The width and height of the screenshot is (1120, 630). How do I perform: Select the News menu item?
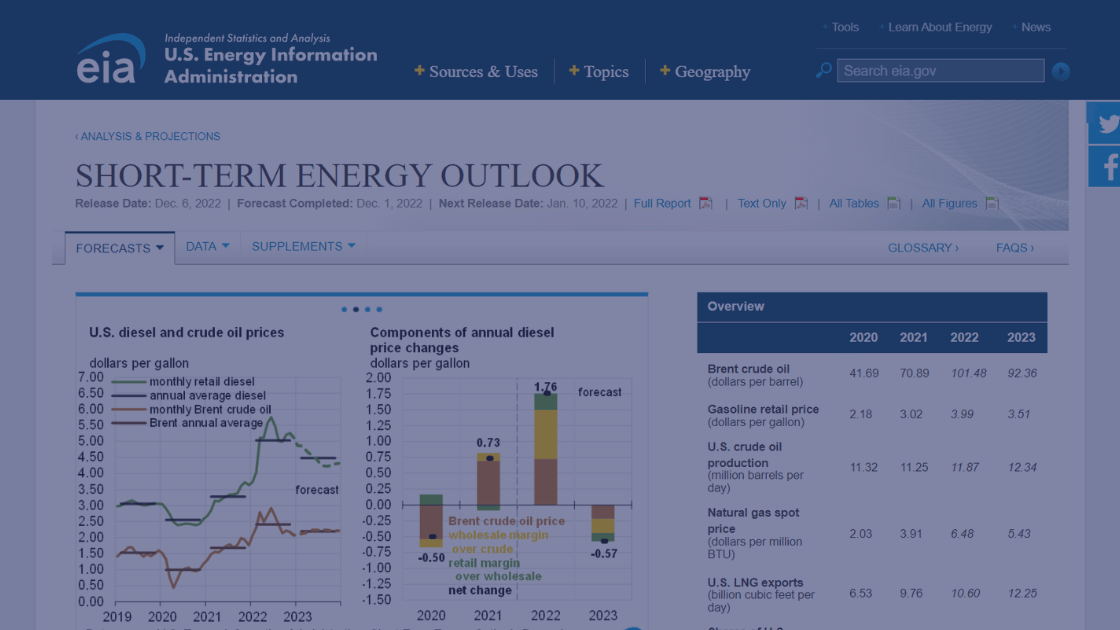tap(1036, 27)
